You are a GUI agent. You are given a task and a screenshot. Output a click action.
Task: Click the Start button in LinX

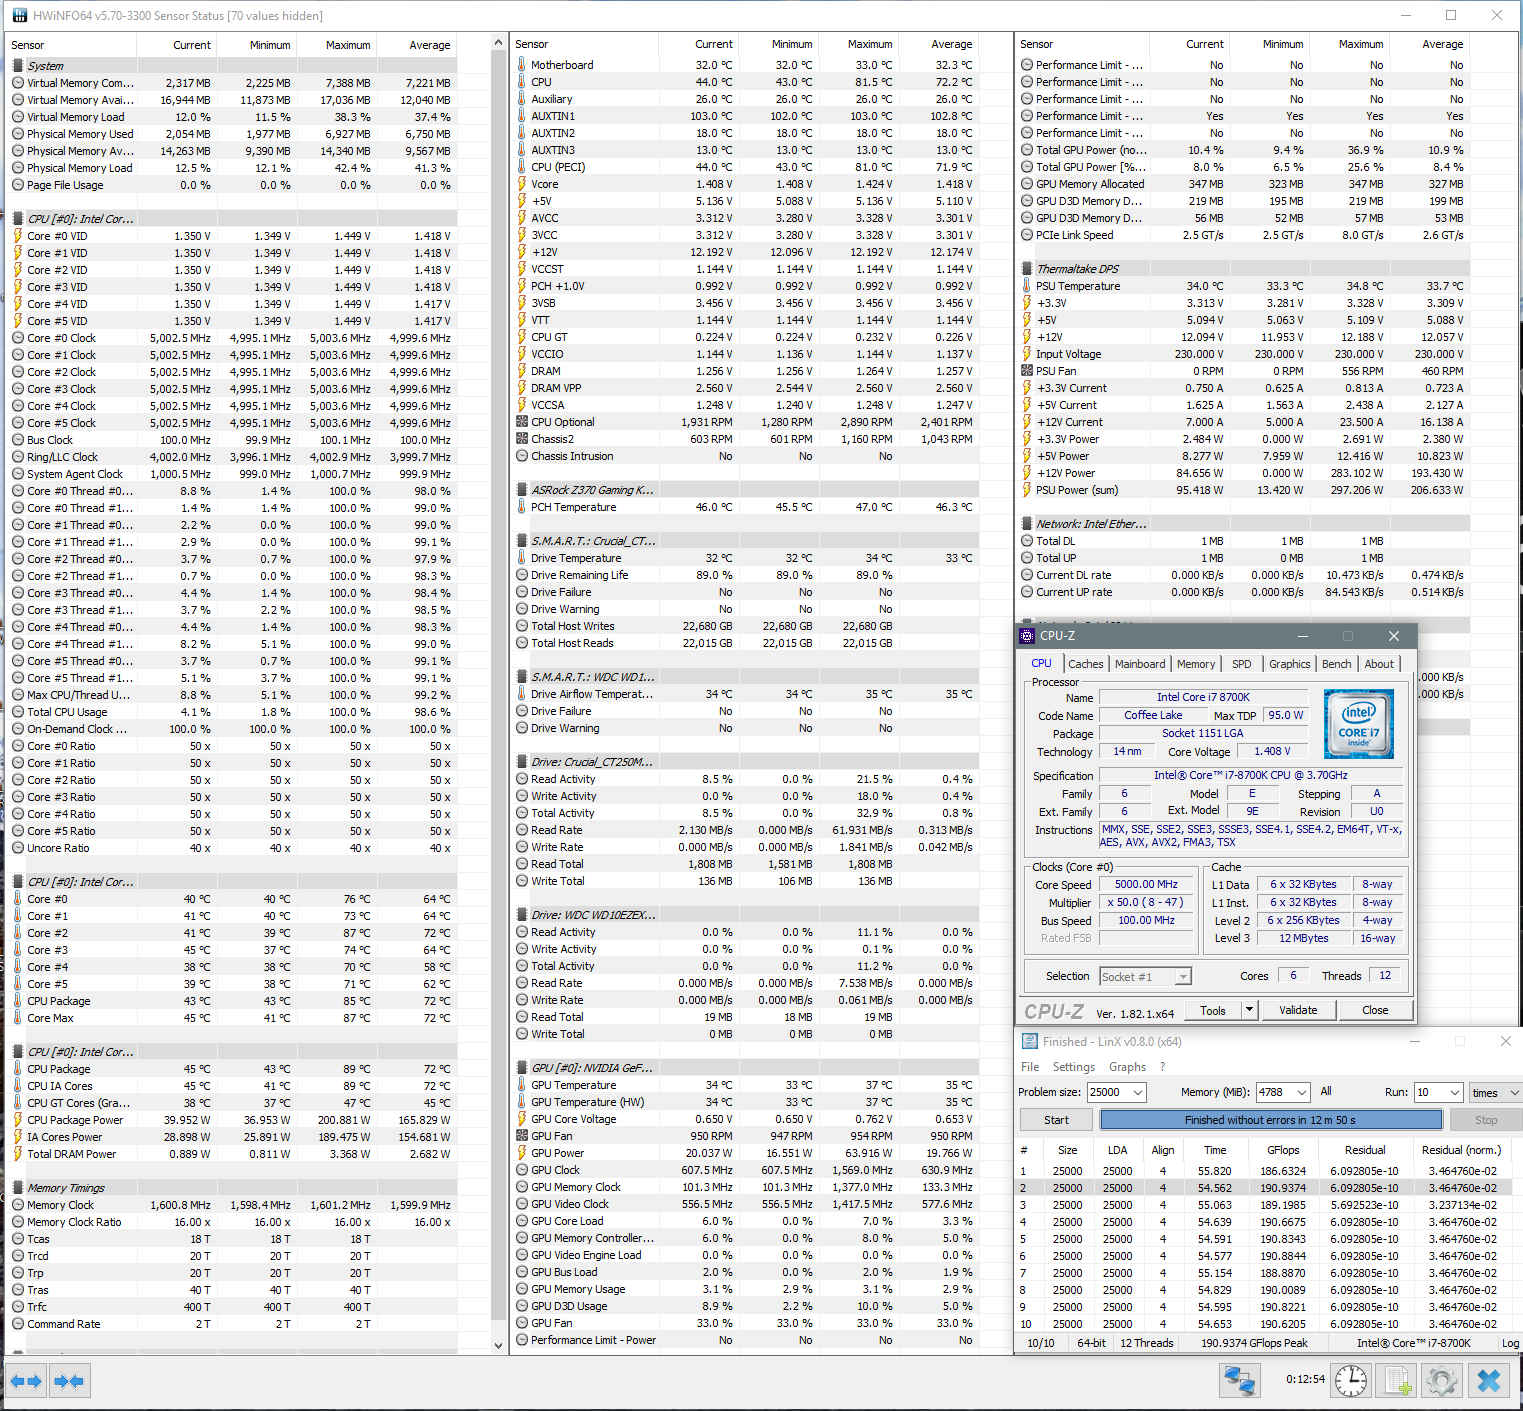[x=1056, y=1120]
